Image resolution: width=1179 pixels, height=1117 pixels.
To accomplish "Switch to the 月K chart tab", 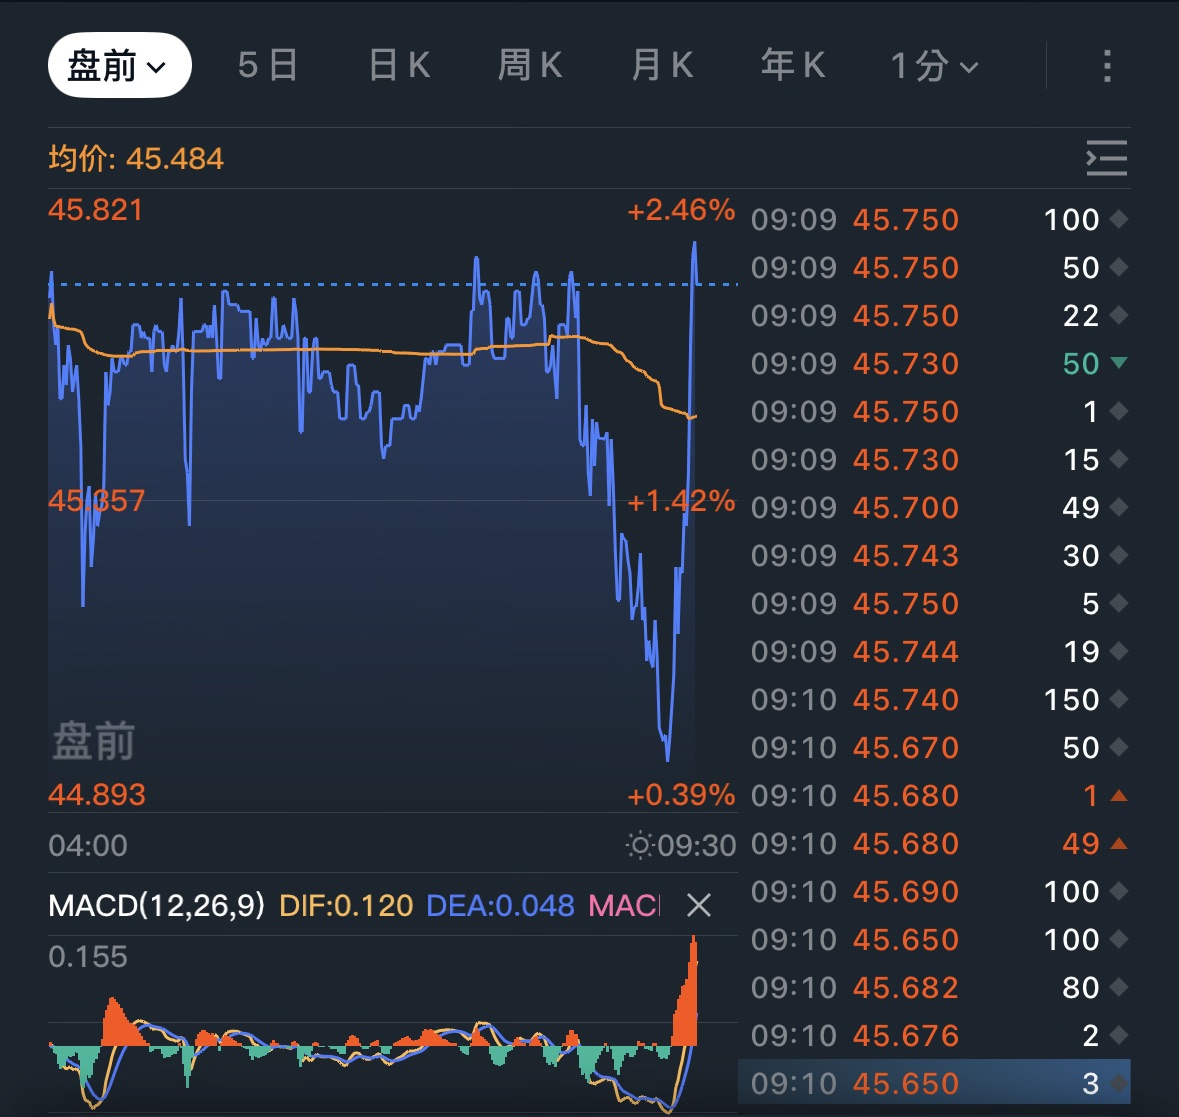I will point(662,65).
